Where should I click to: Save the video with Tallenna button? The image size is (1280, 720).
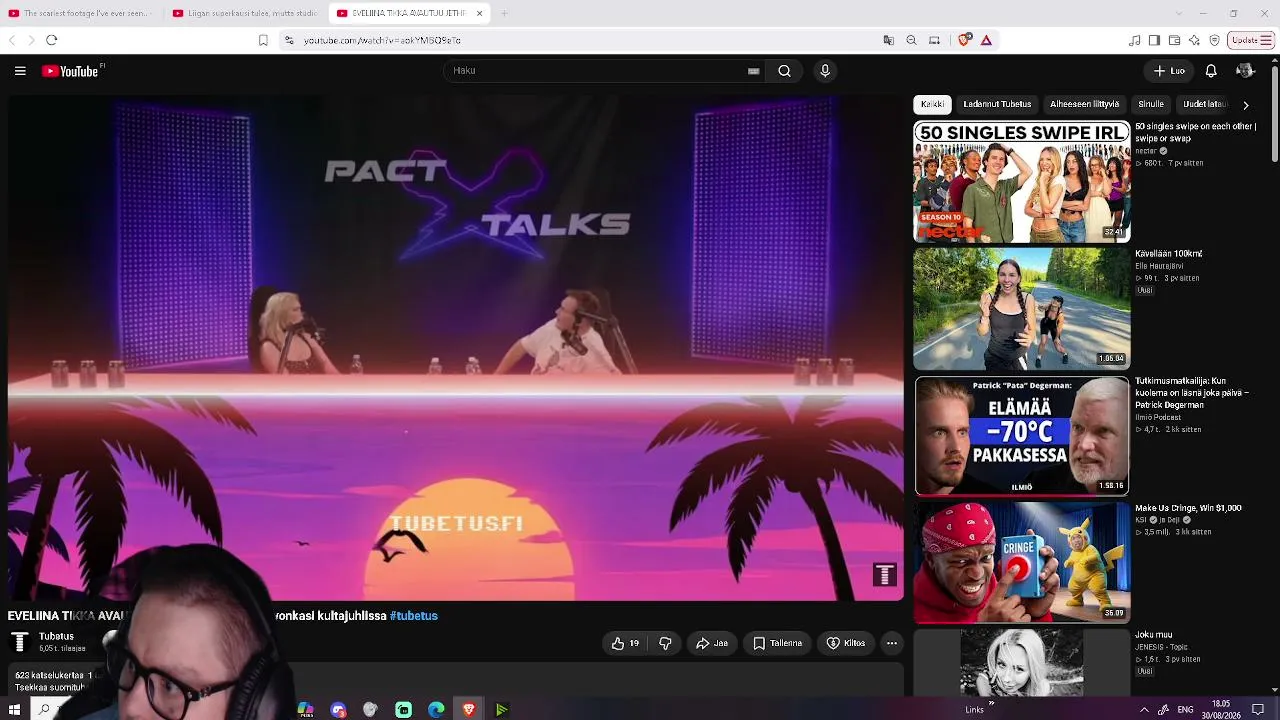click(x=778, y=643)
